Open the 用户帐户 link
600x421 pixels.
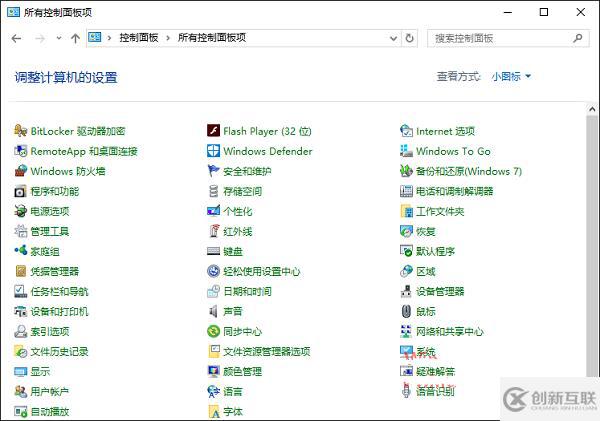[x=49, y=392]
